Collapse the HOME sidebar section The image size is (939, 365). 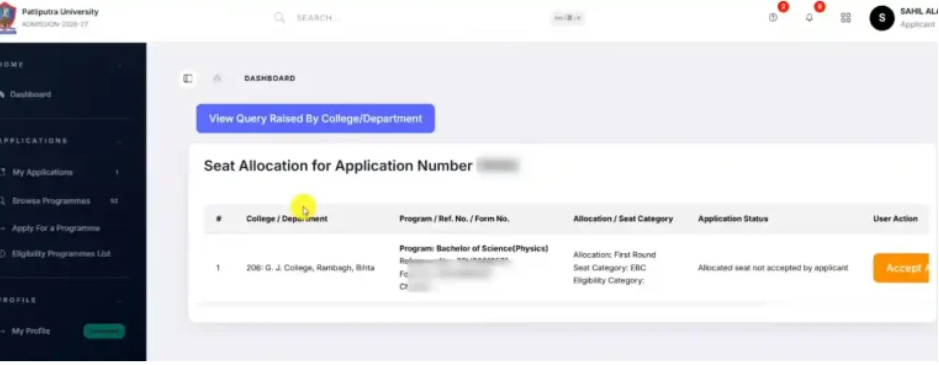(120, 65)
